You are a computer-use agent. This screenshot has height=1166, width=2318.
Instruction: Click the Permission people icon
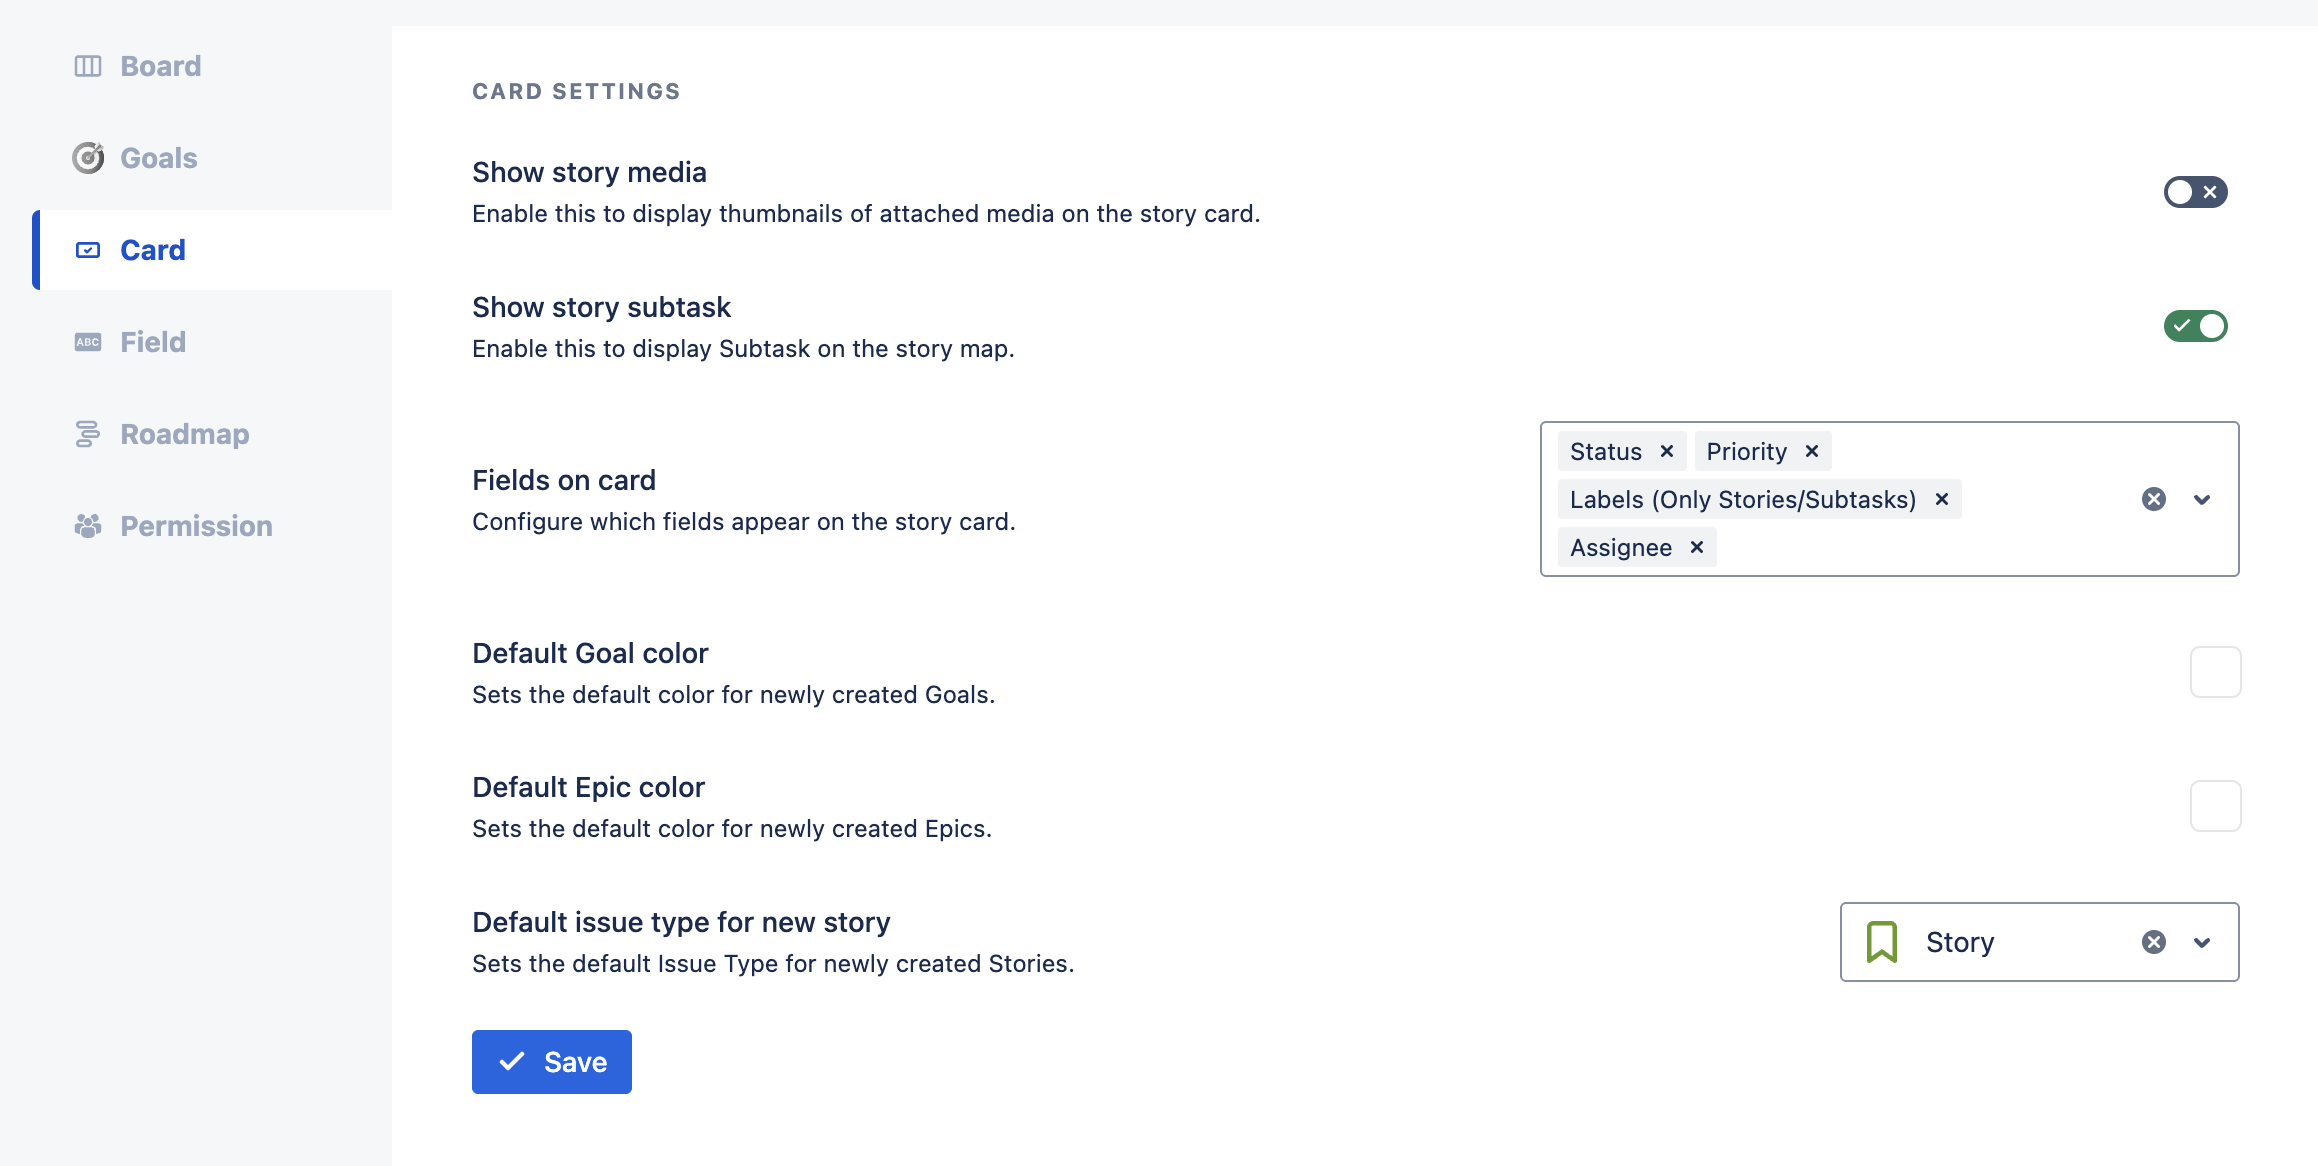tap(88, 526)
